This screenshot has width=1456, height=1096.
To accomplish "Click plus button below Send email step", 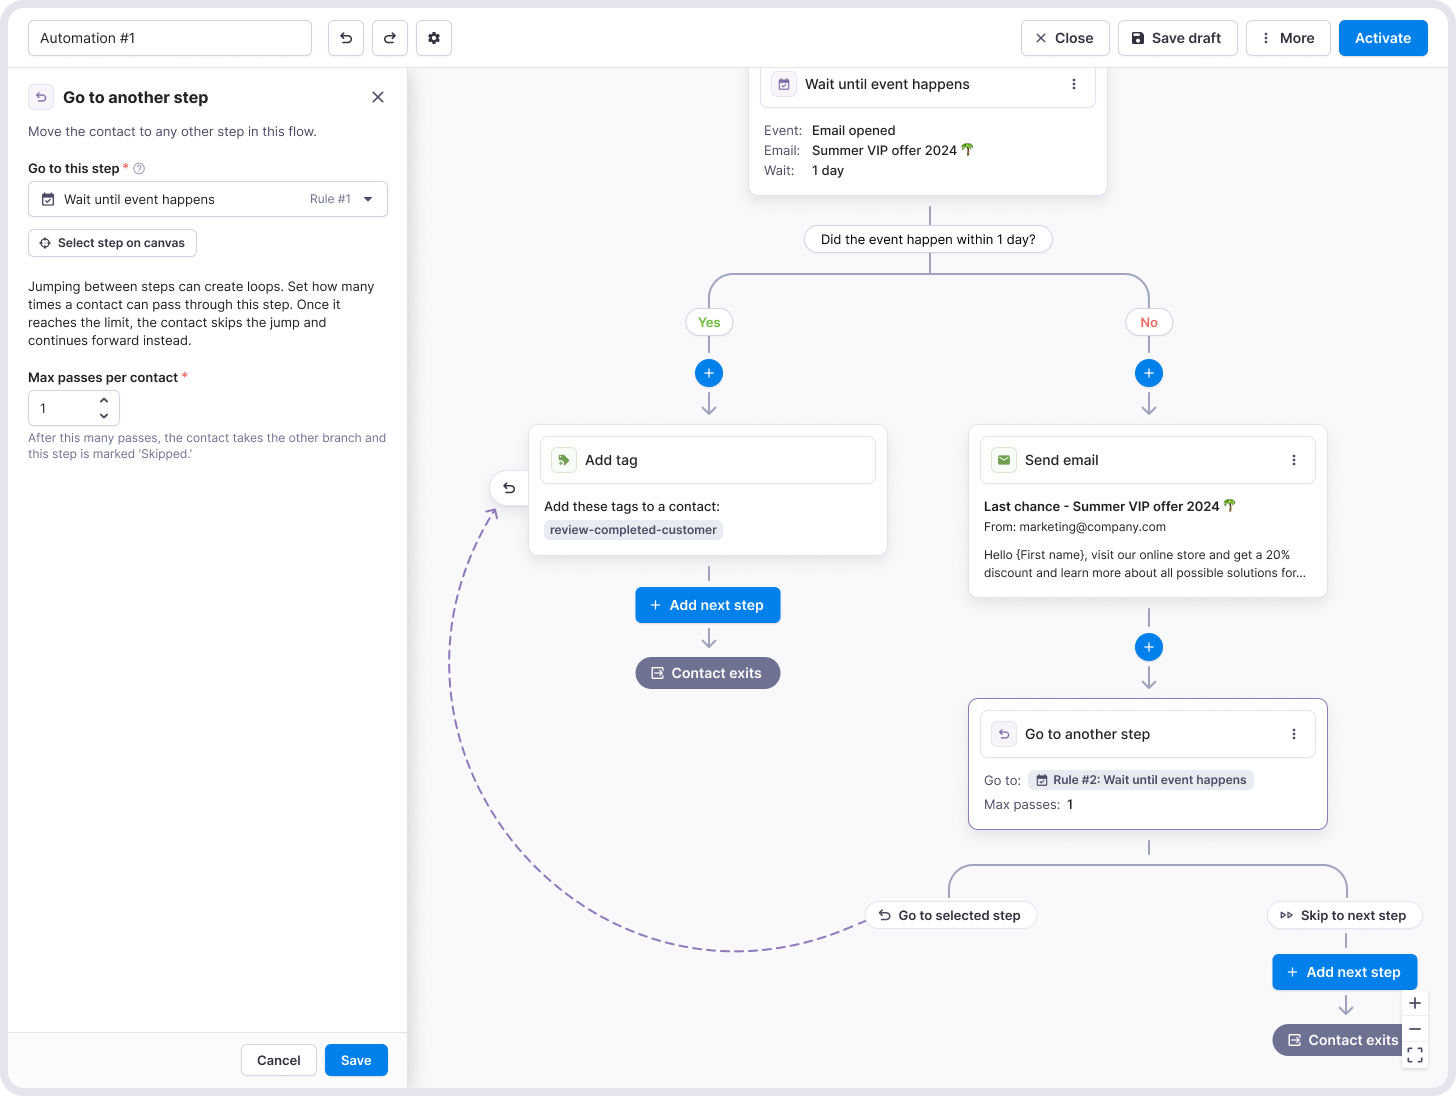I will [1149, 647].
